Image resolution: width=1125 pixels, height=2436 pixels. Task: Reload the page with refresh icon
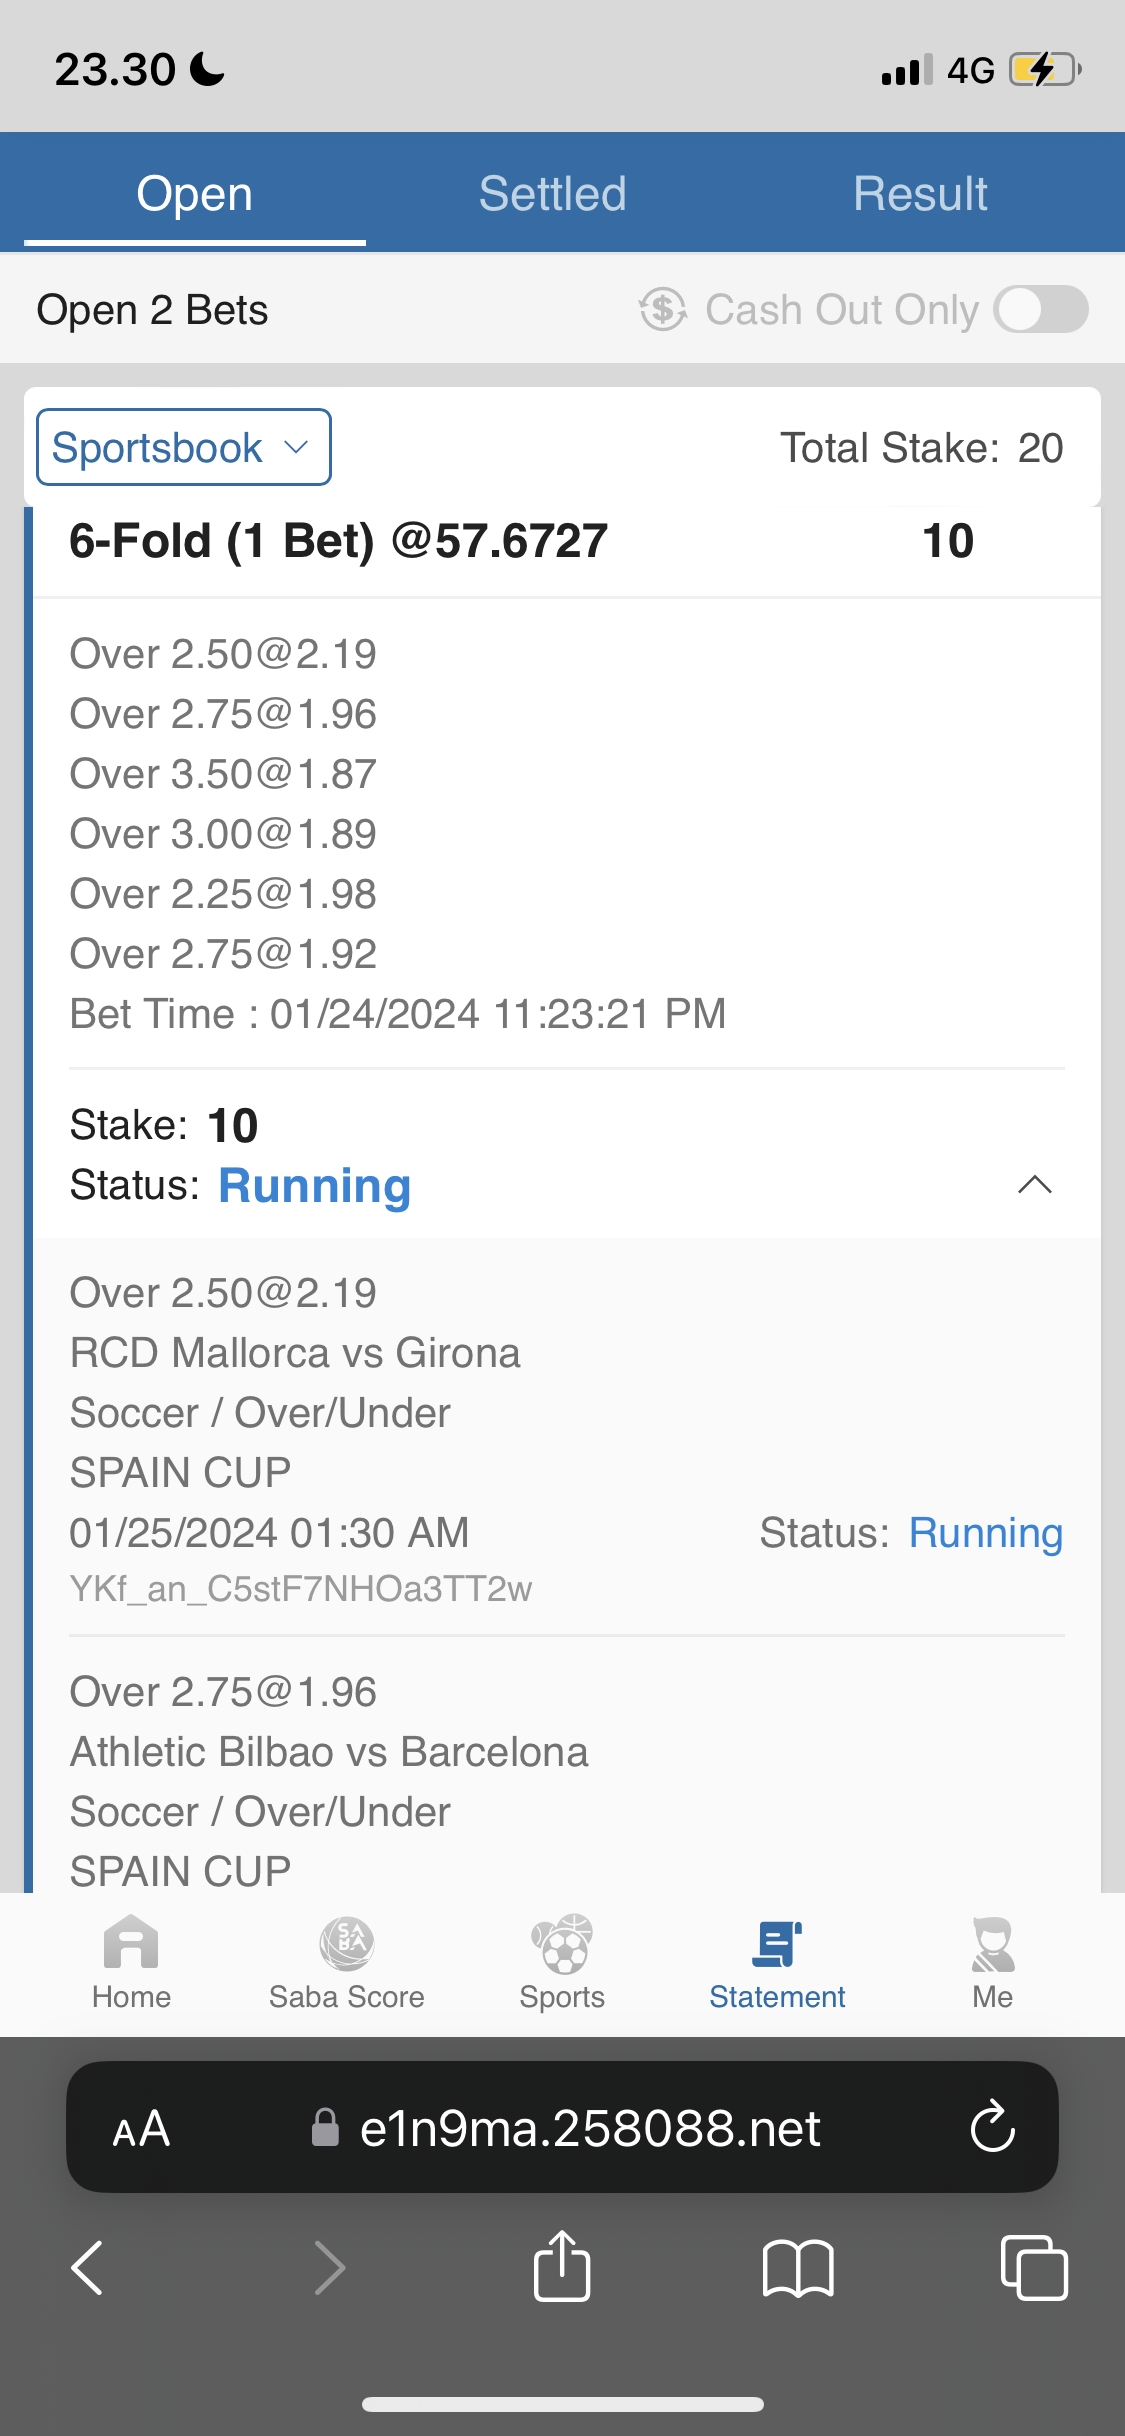(x=992, y=2127)
